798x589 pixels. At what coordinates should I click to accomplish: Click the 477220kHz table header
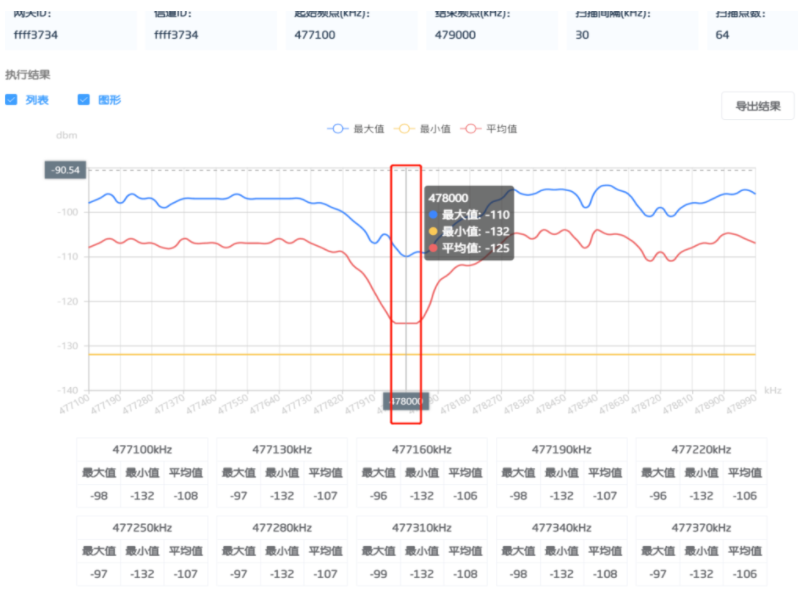click(x=701, y=450)
